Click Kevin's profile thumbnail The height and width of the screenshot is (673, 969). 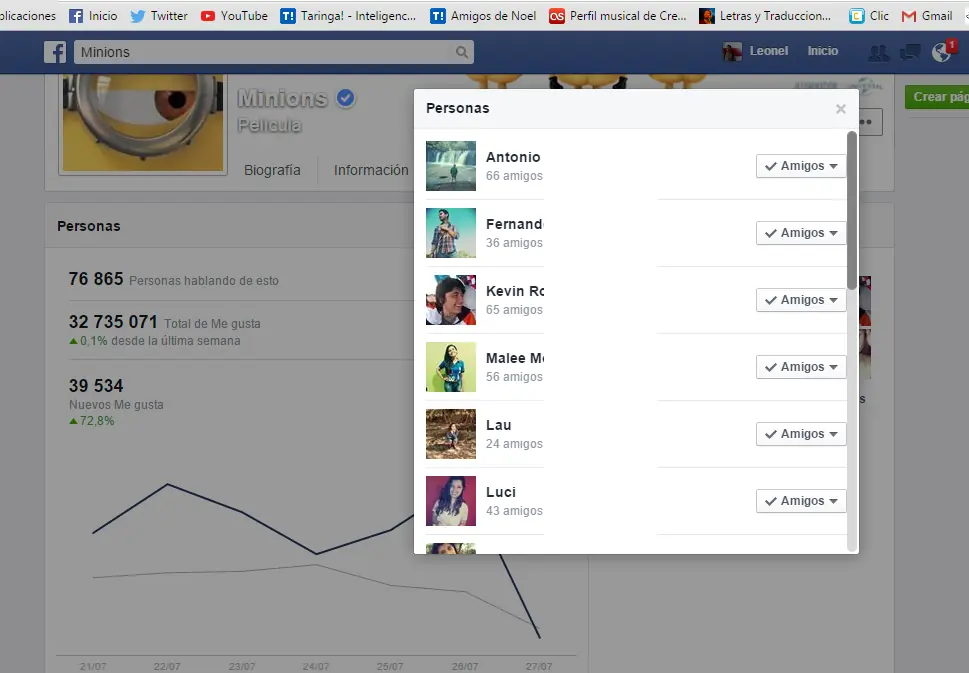[x=451, y=300]
